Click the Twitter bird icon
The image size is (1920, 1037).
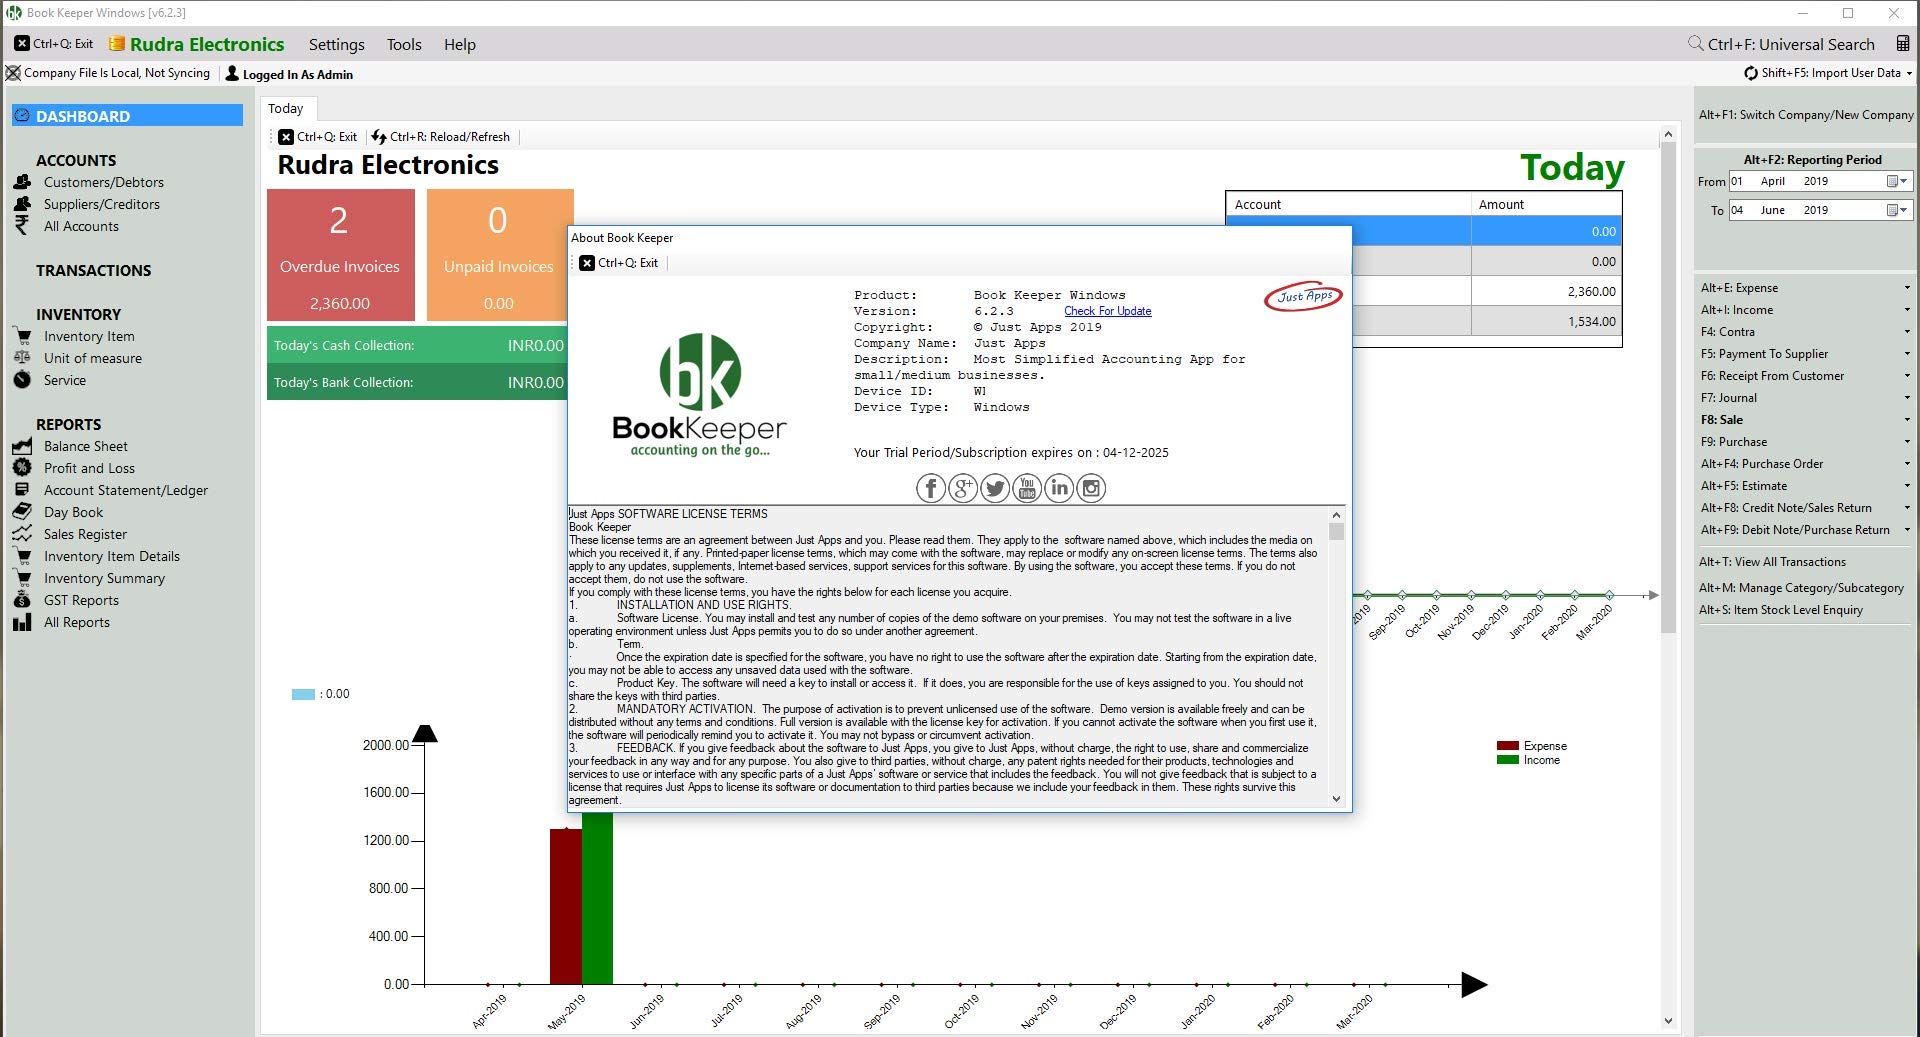pos(995,488)
